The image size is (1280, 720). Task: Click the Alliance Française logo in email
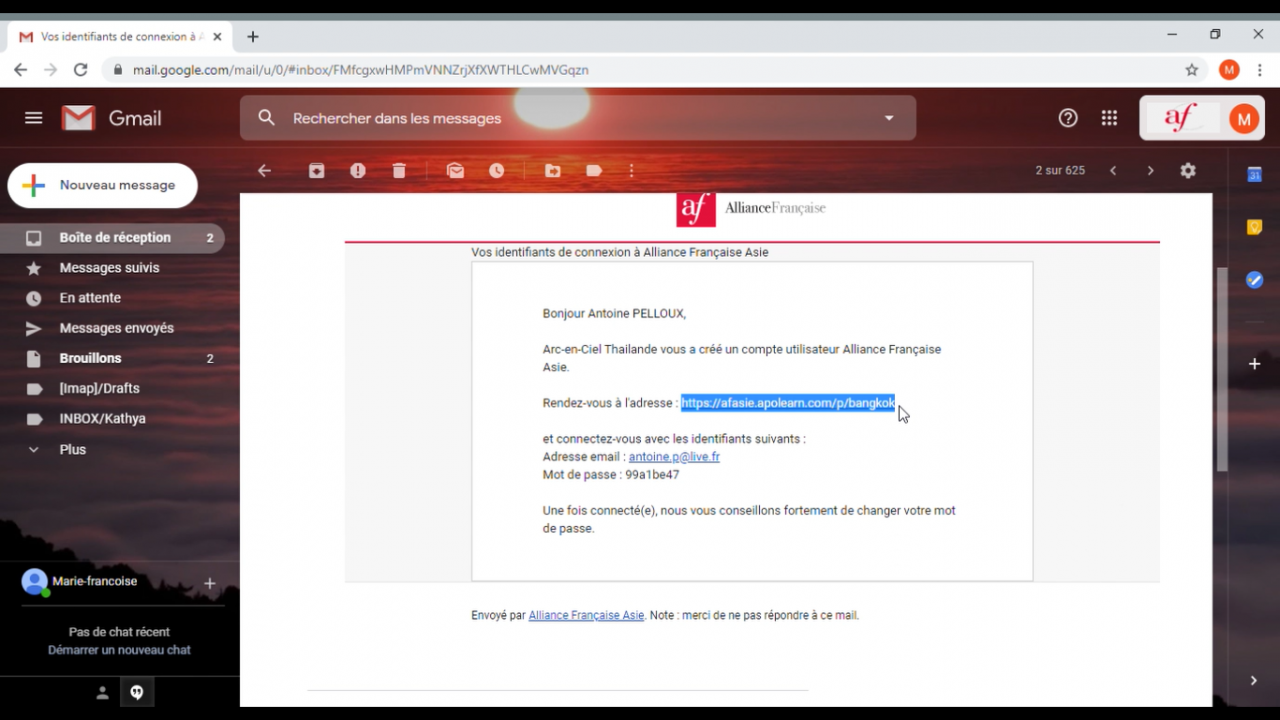coord(751,208)
